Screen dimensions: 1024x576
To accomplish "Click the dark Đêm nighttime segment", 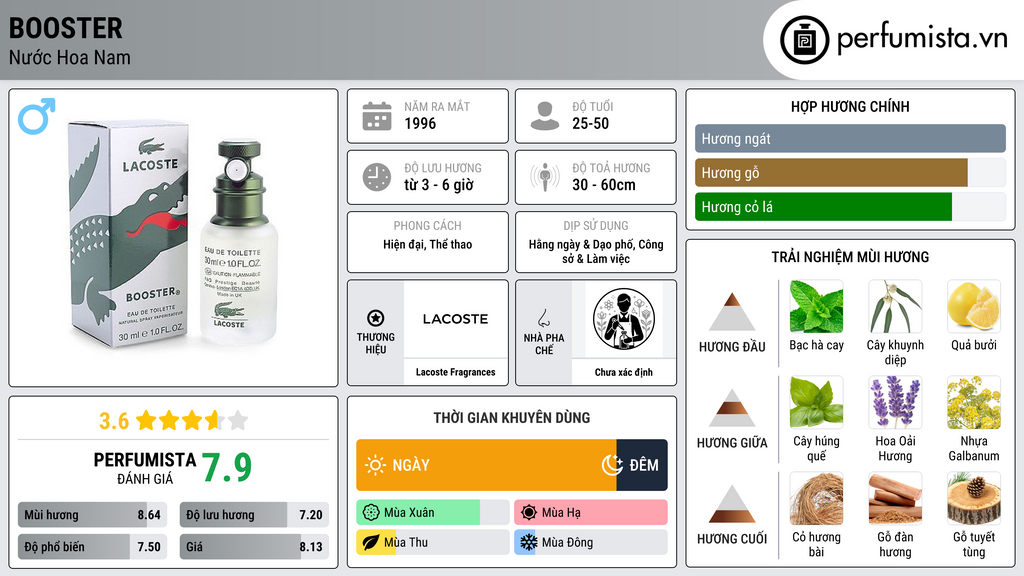I will pos(642,465).
